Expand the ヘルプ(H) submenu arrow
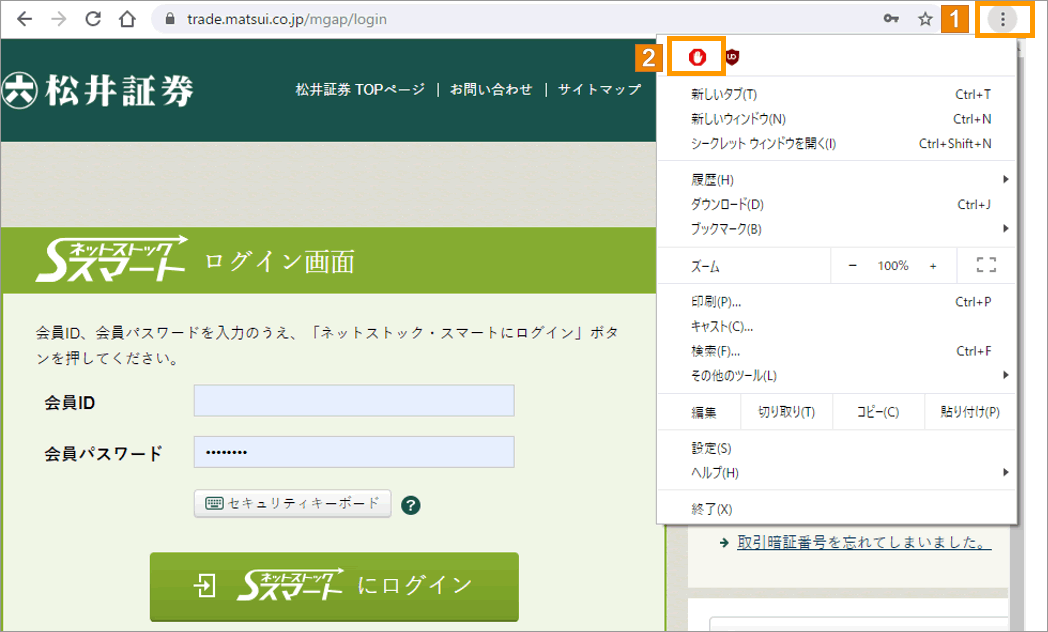 1005,472
